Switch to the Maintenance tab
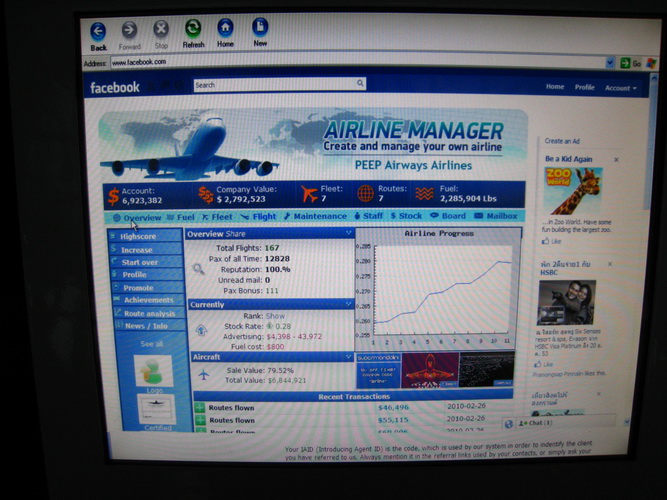 tap(315, 216)
